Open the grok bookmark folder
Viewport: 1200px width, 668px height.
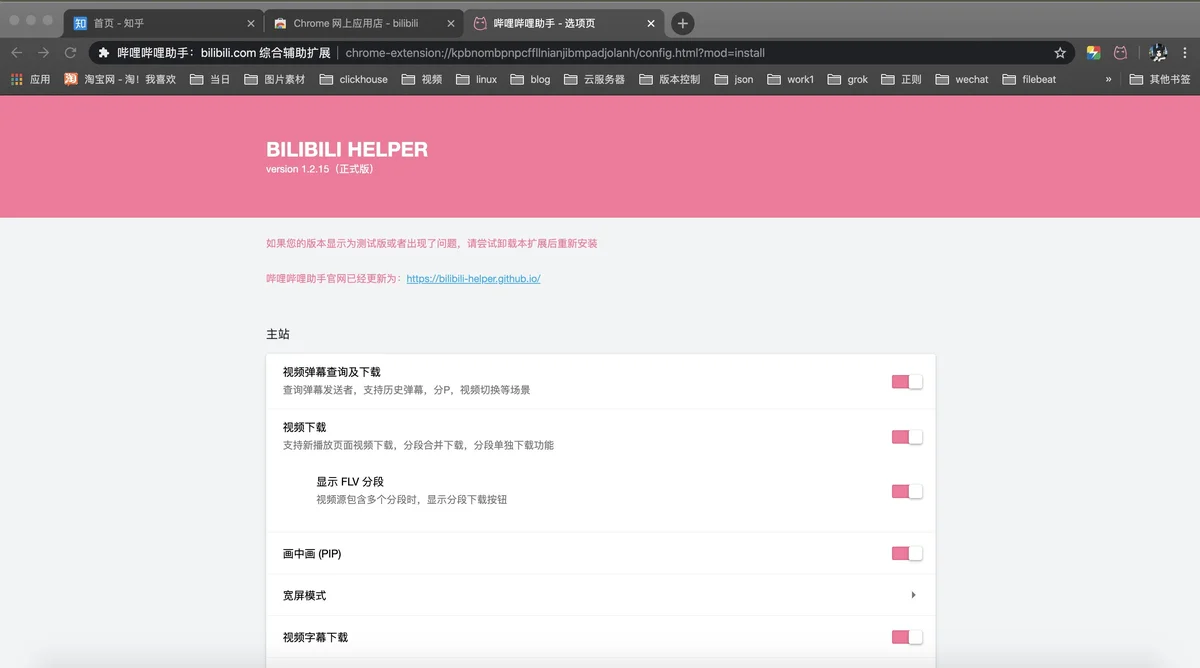[x=847, y=79]
